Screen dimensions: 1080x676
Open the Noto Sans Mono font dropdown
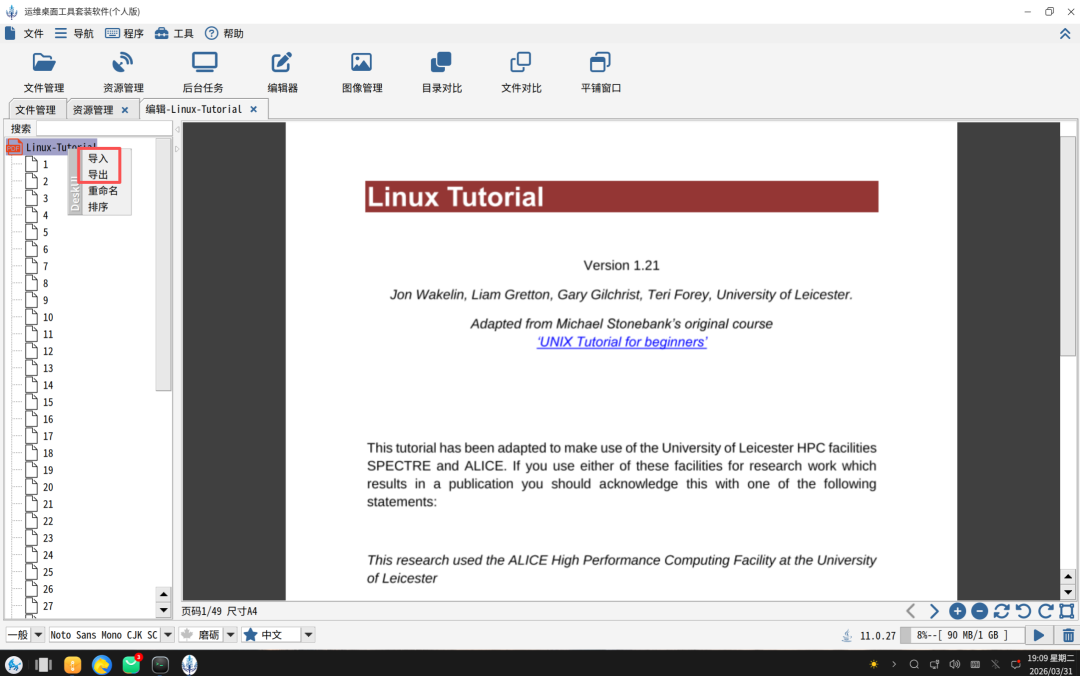pos(167,635)
